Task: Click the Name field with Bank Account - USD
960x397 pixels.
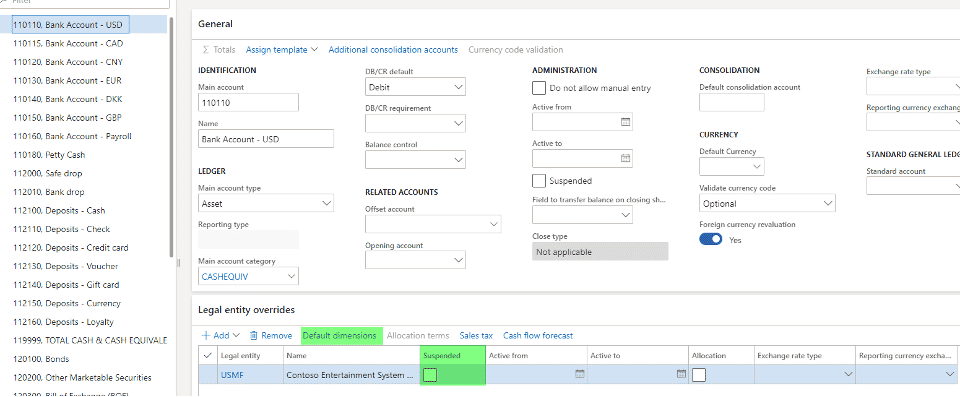Action: [x=266, y=139]
